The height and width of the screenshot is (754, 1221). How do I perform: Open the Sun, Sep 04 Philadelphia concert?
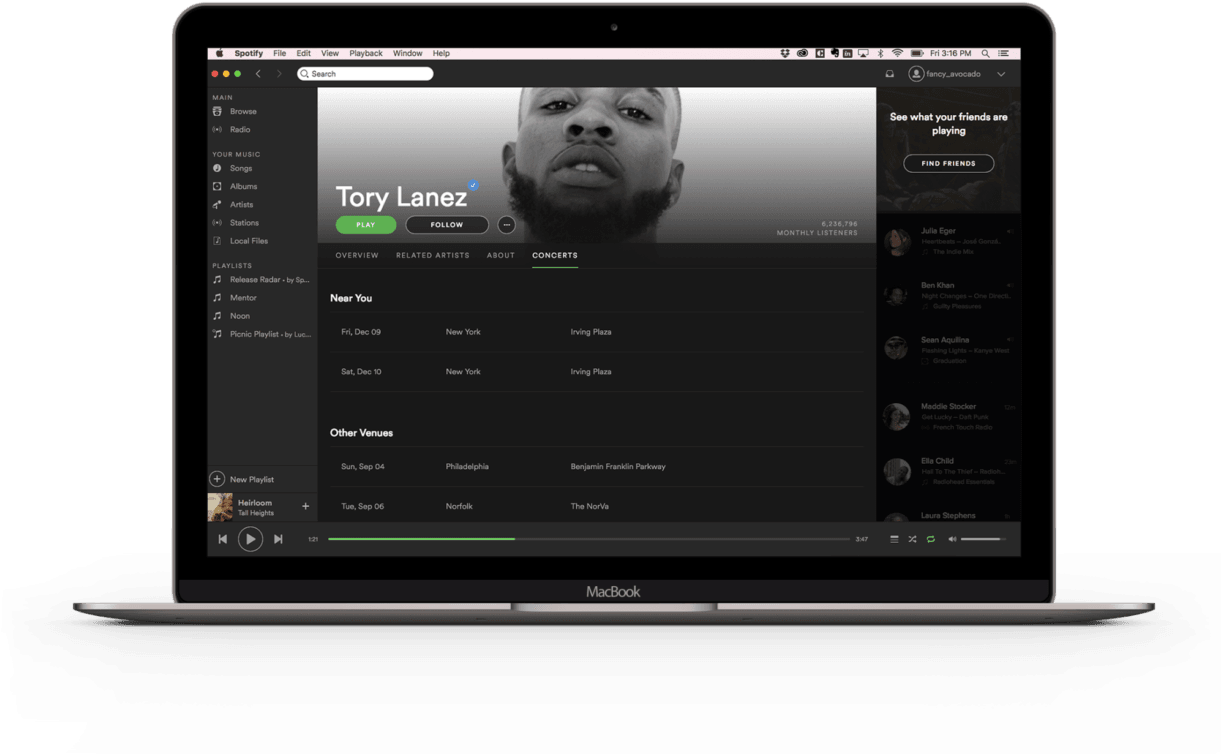tap(596, 466)
